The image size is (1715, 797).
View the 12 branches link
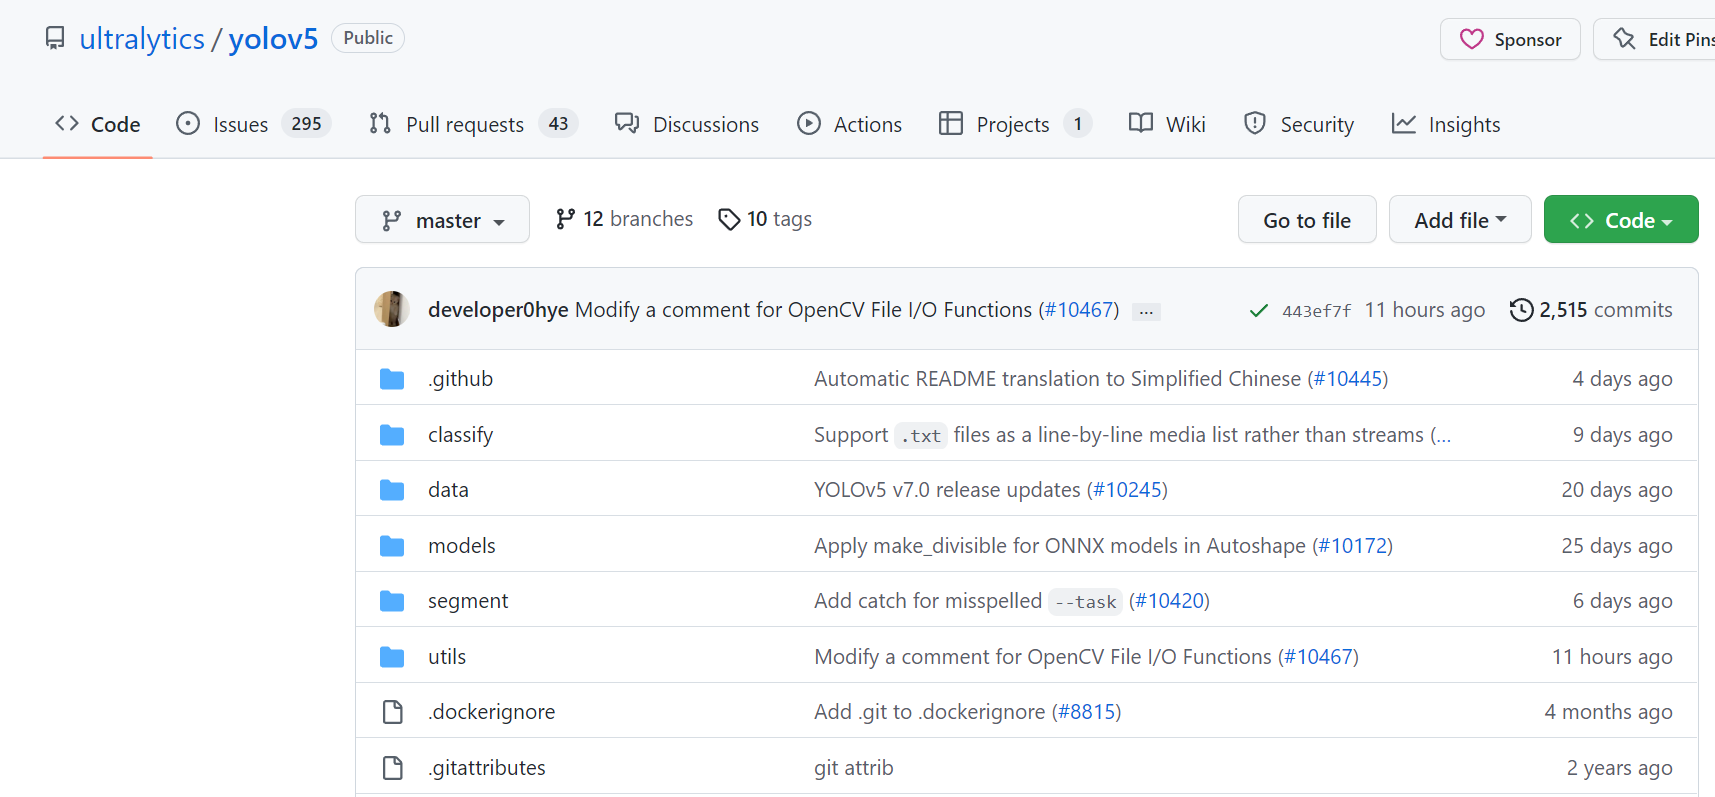[x=625, y=219]
